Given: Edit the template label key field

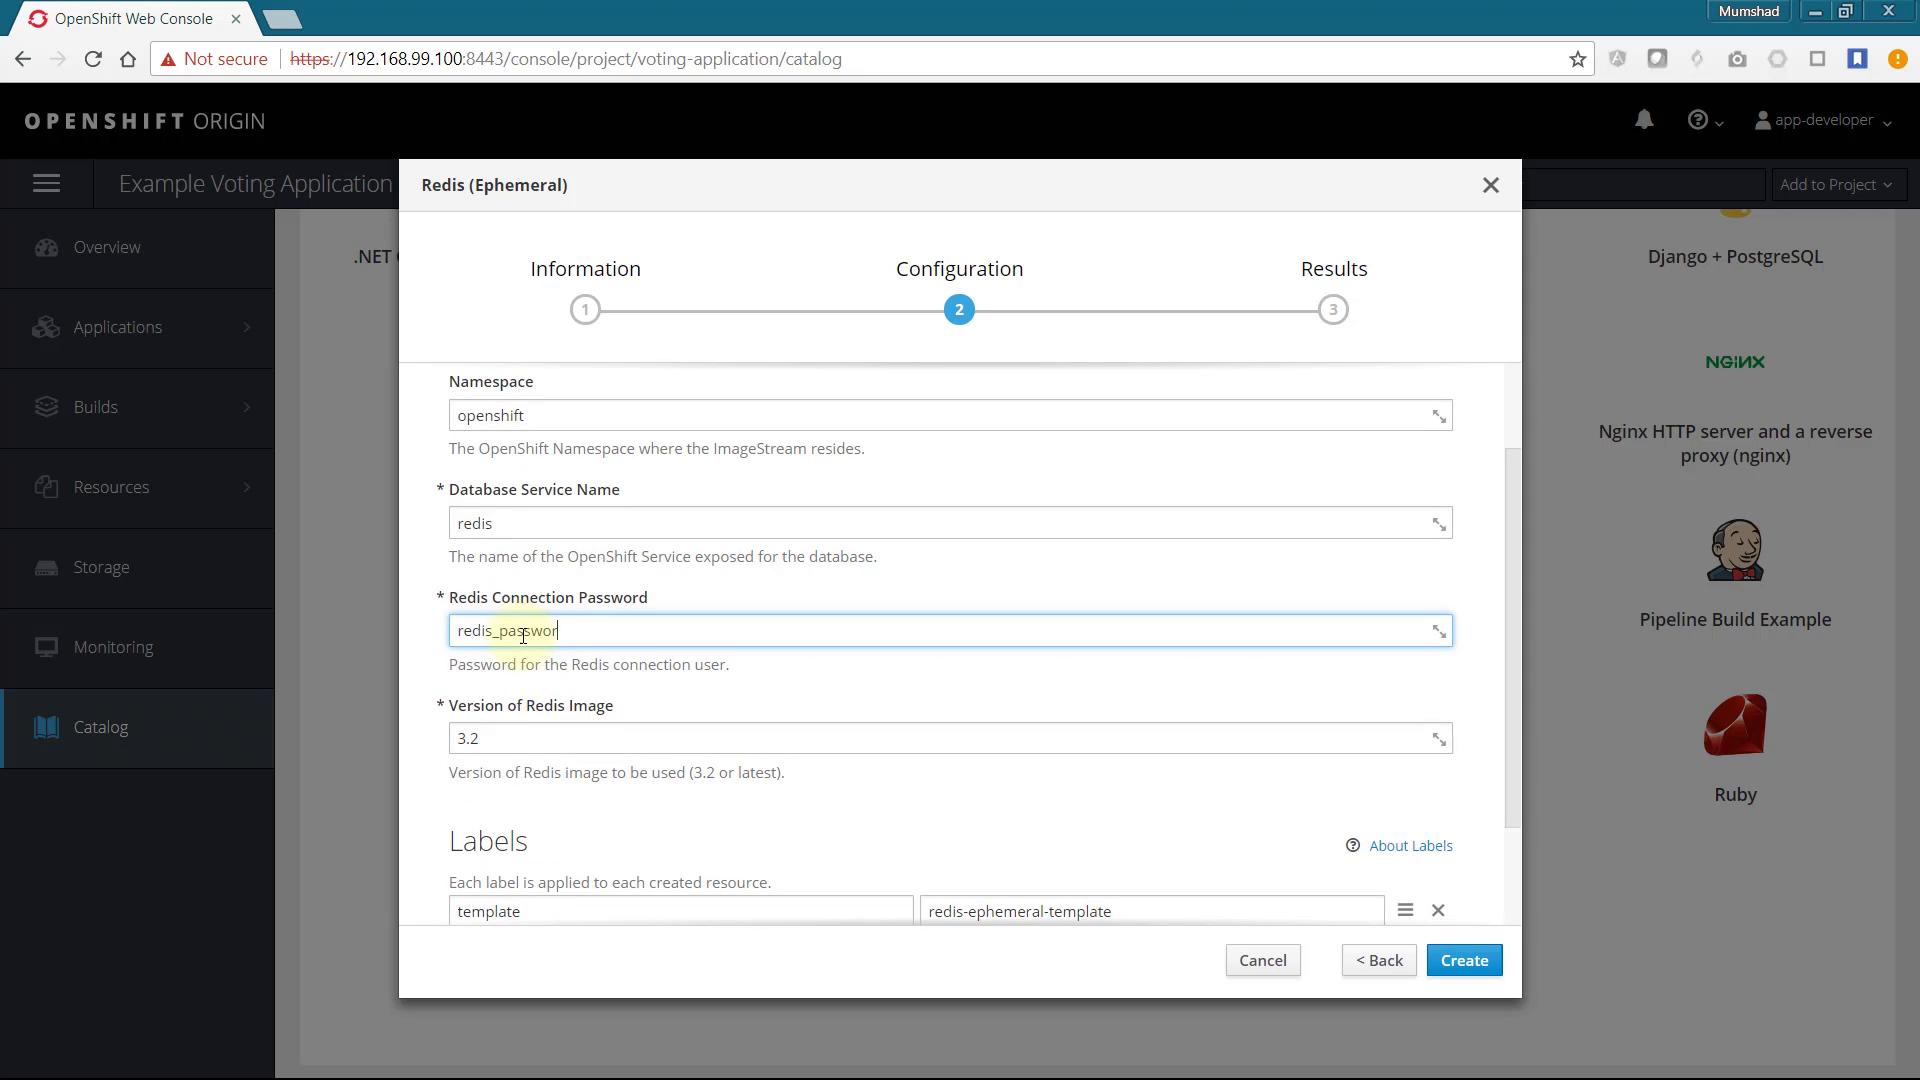Looking at the screenshot, I should pos(681,911).
